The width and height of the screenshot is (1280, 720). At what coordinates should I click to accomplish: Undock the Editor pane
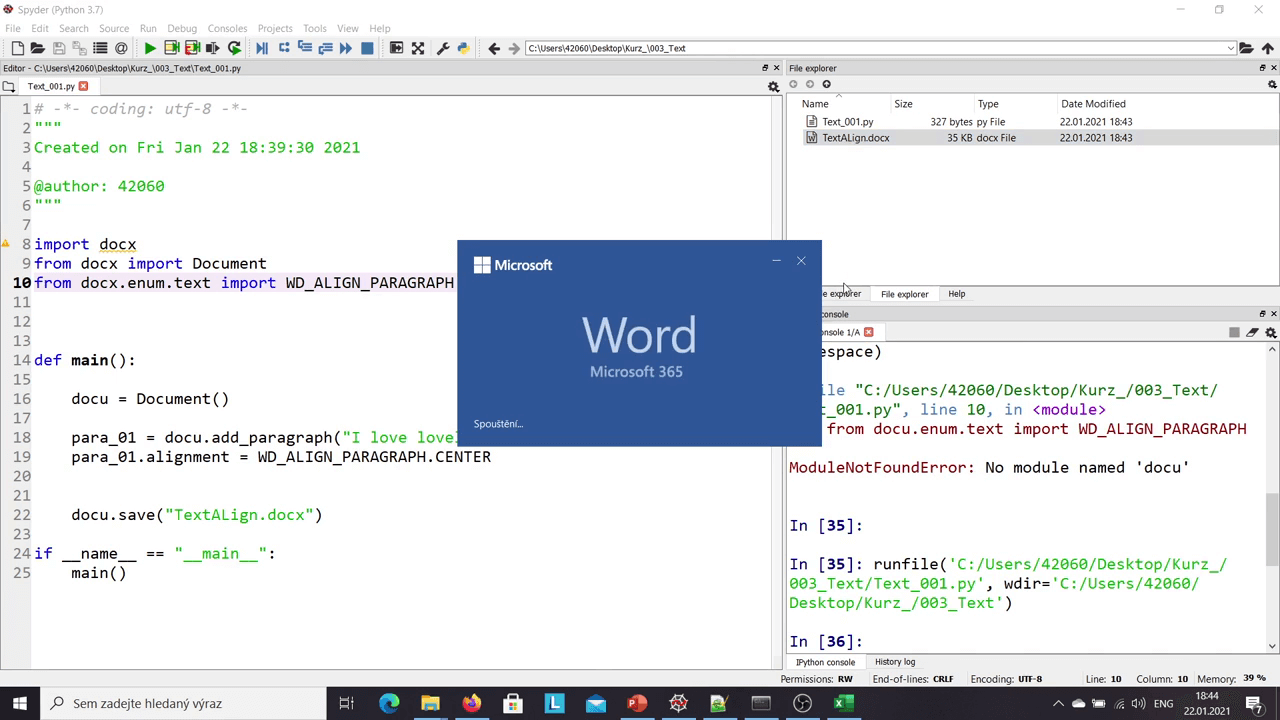pyautogui.click(x=765, y=68)
